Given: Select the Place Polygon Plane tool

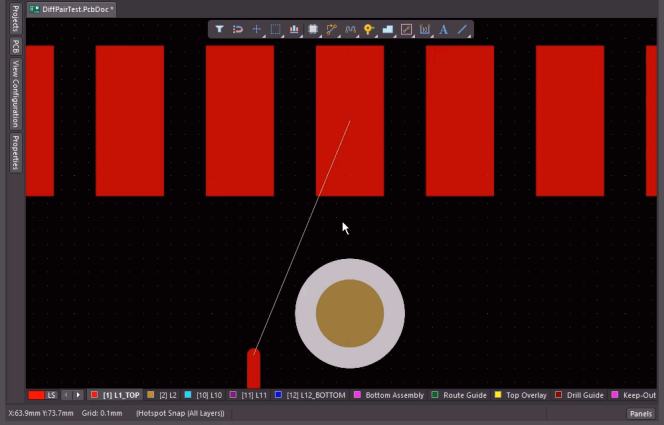Looking at the screenshot, I should pyautogui.click(x=388, y=30).
